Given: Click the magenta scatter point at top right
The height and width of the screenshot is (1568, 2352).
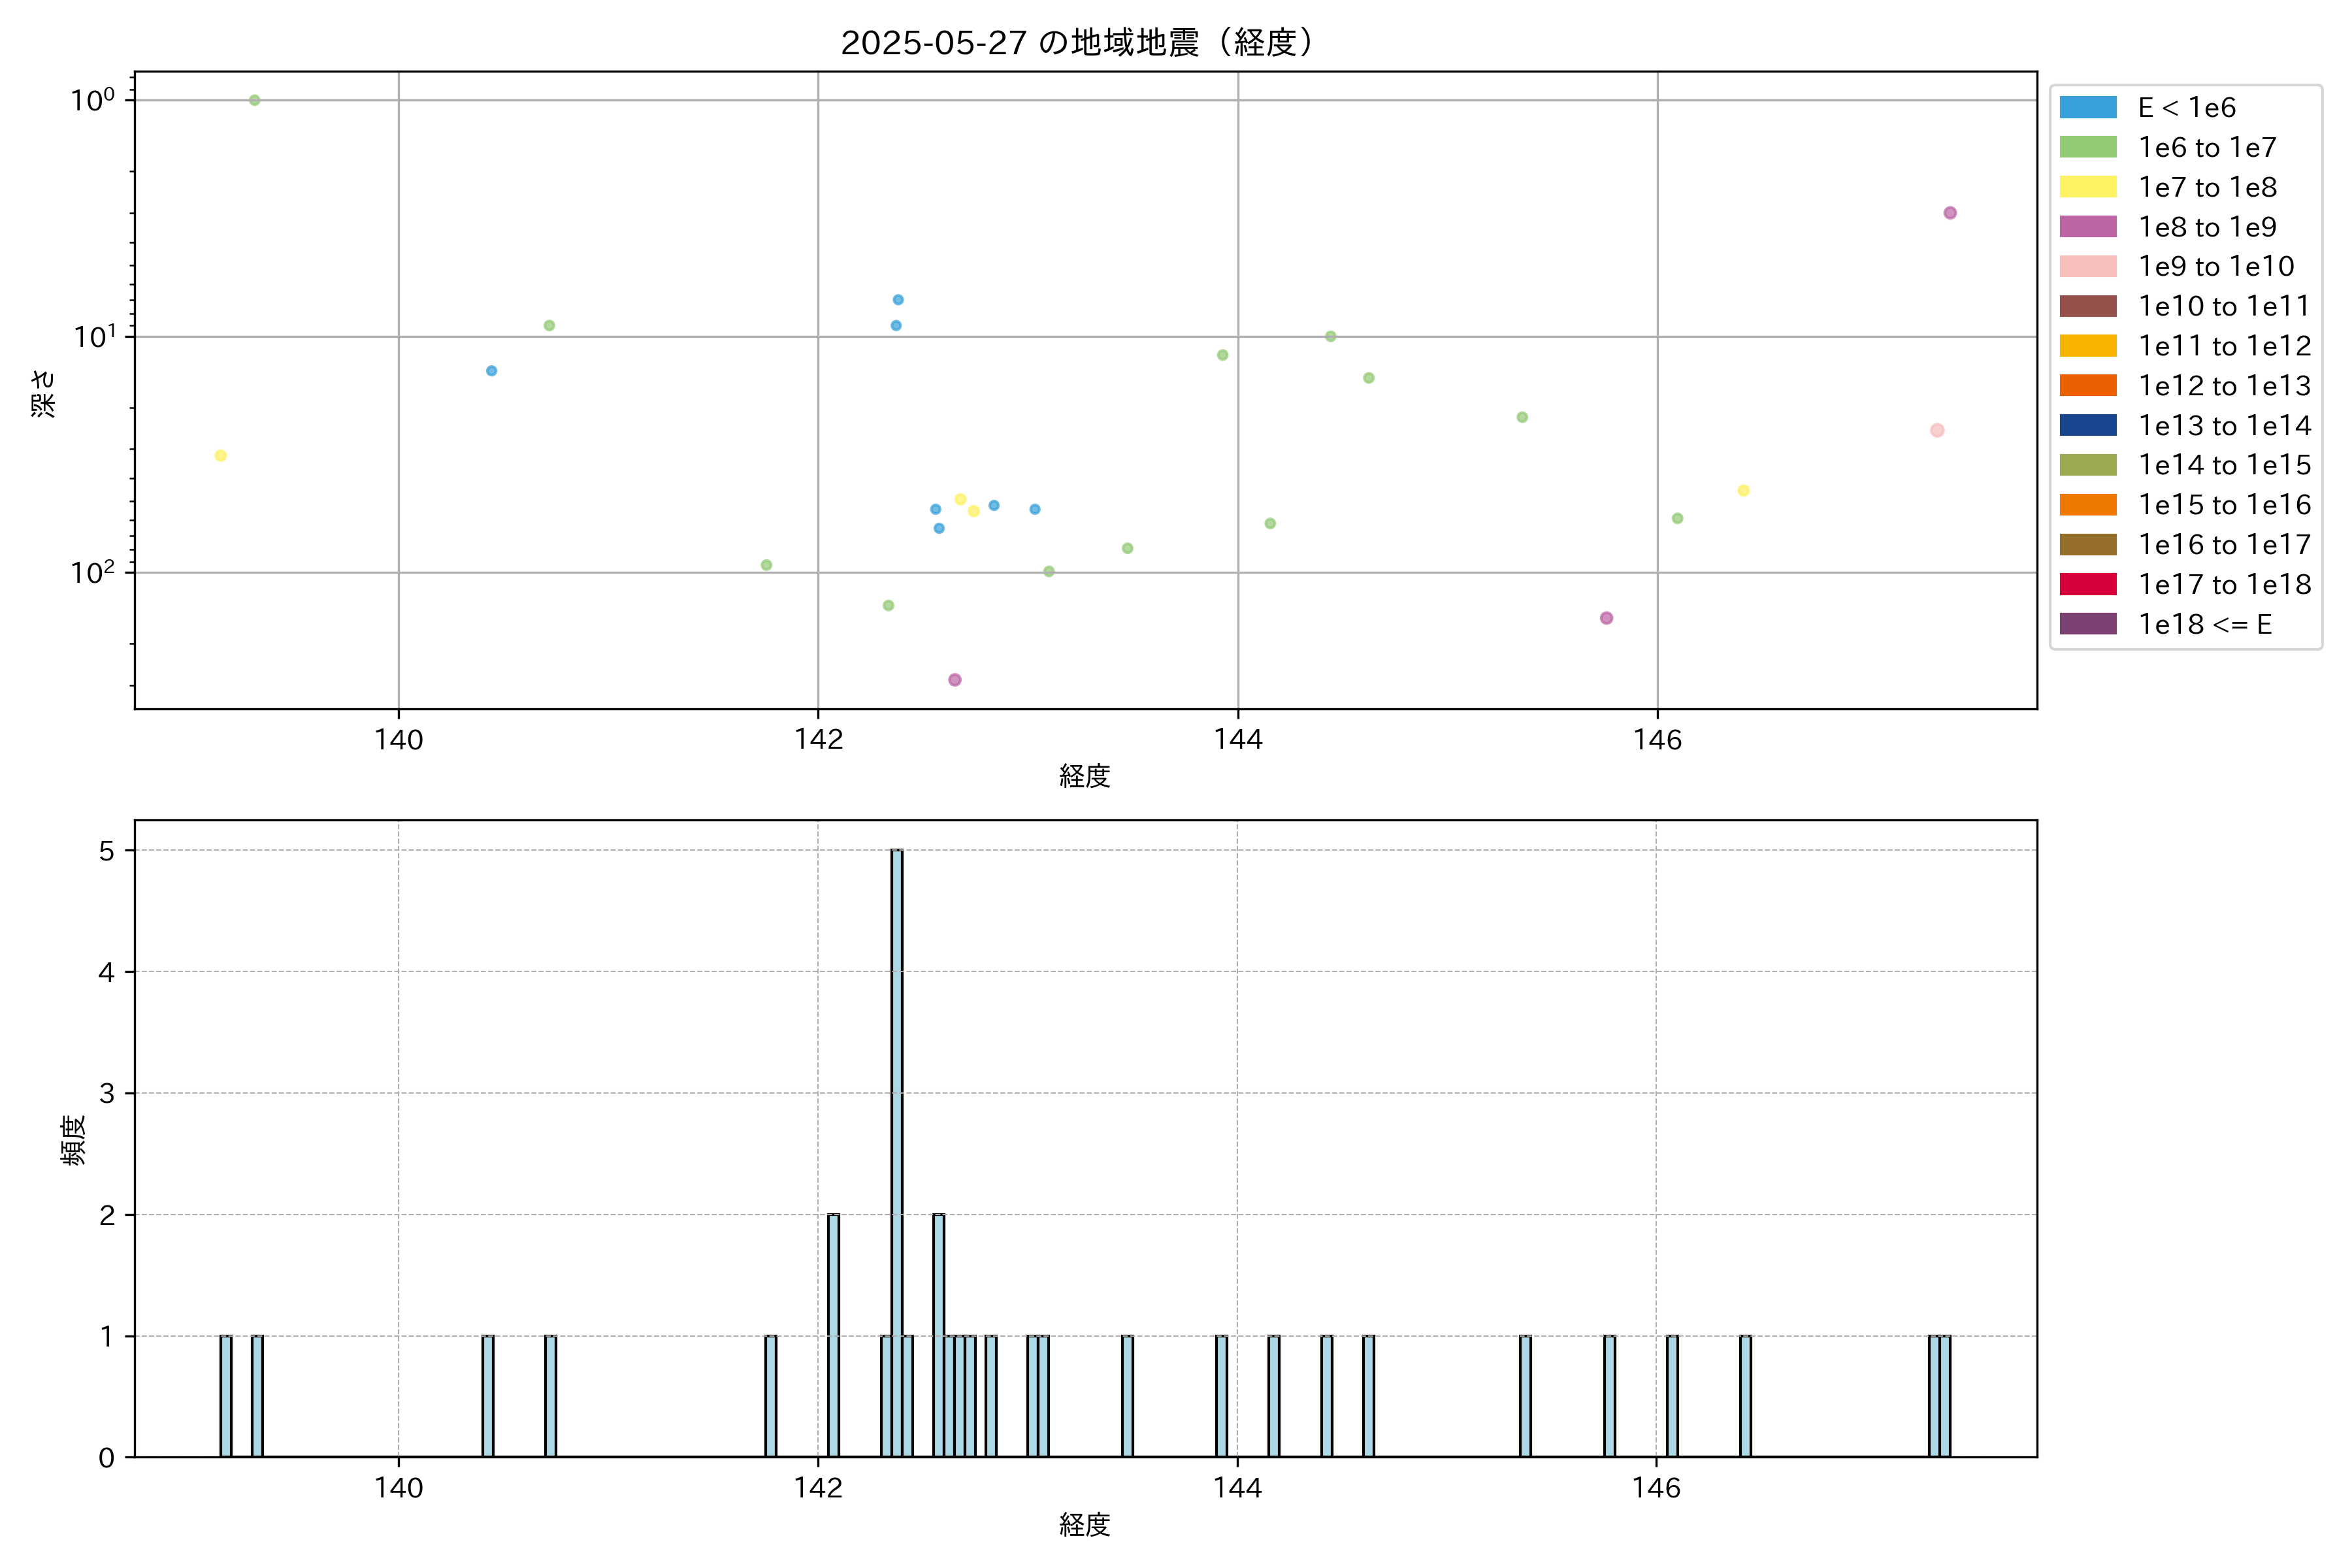Looking at the screenshot, I should tap(1949, 213).
